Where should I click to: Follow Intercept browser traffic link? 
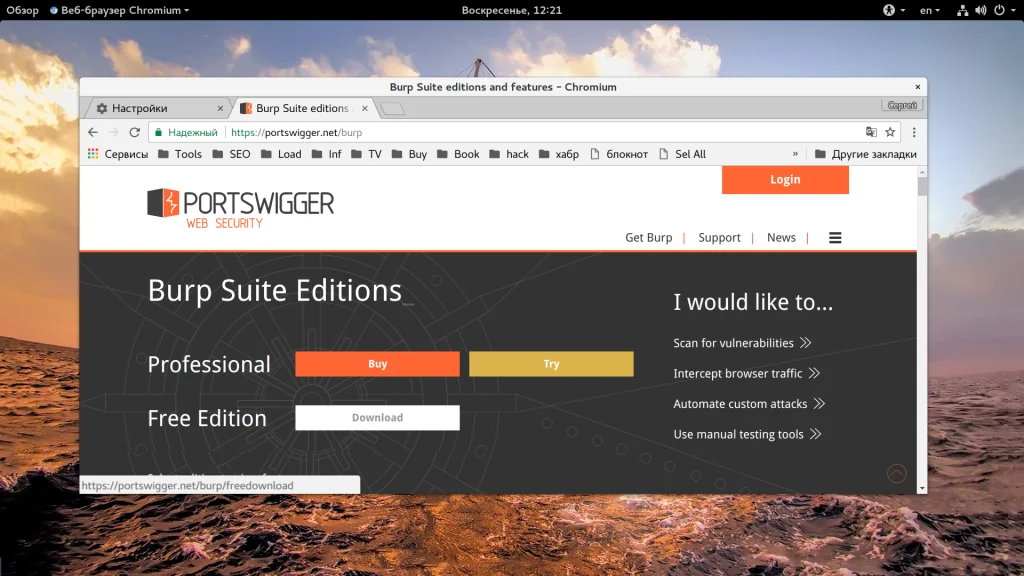746,374
